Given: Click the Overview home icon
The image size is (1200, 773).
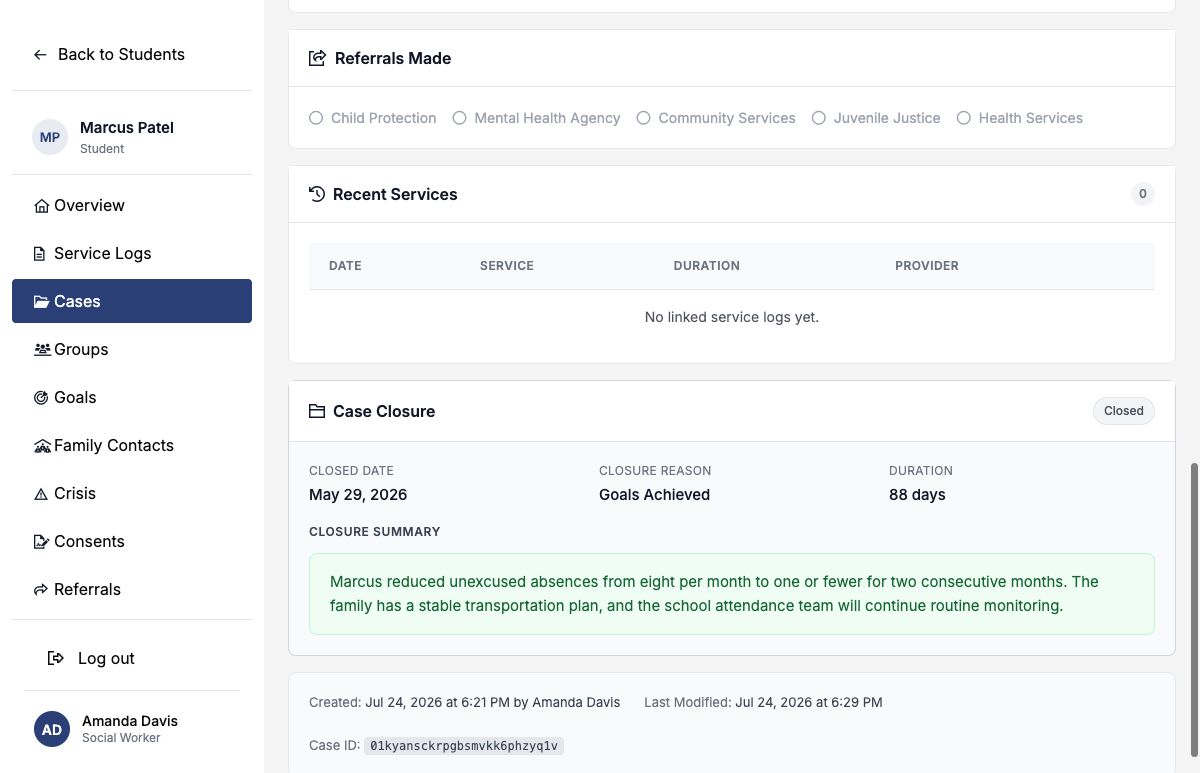Looking at the screenshot, I should [x=41, y=206].
